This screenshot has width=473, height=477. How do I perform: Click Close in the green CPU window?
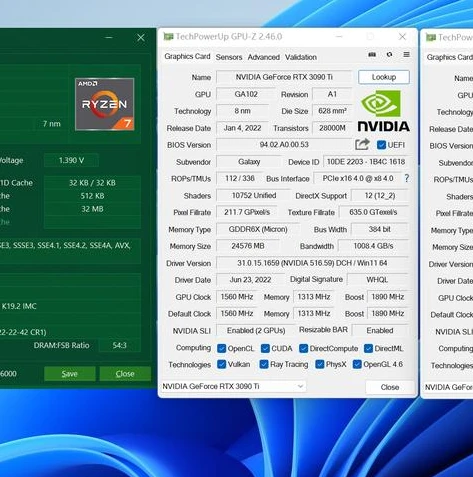(125, 374)
